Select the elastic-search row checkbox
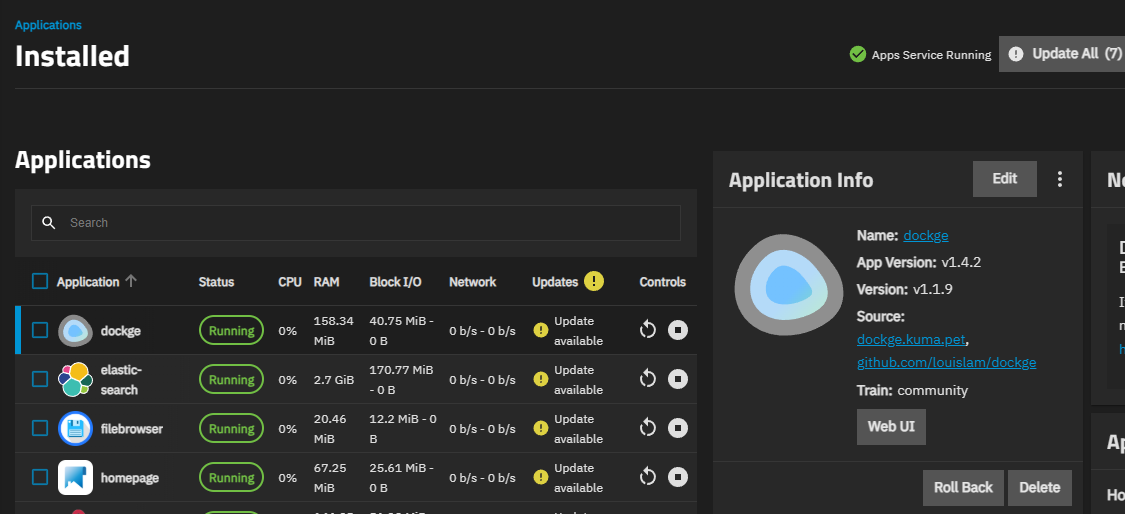Screen dimensions: 1125x514 pyautogui.click(x=40, y=379)
